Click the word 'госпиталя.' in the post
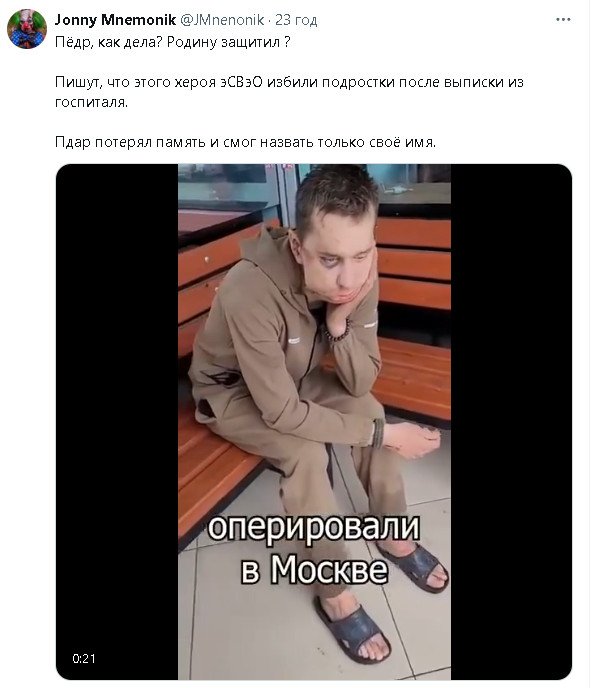The image size is (606, 688). pos(91,103)
